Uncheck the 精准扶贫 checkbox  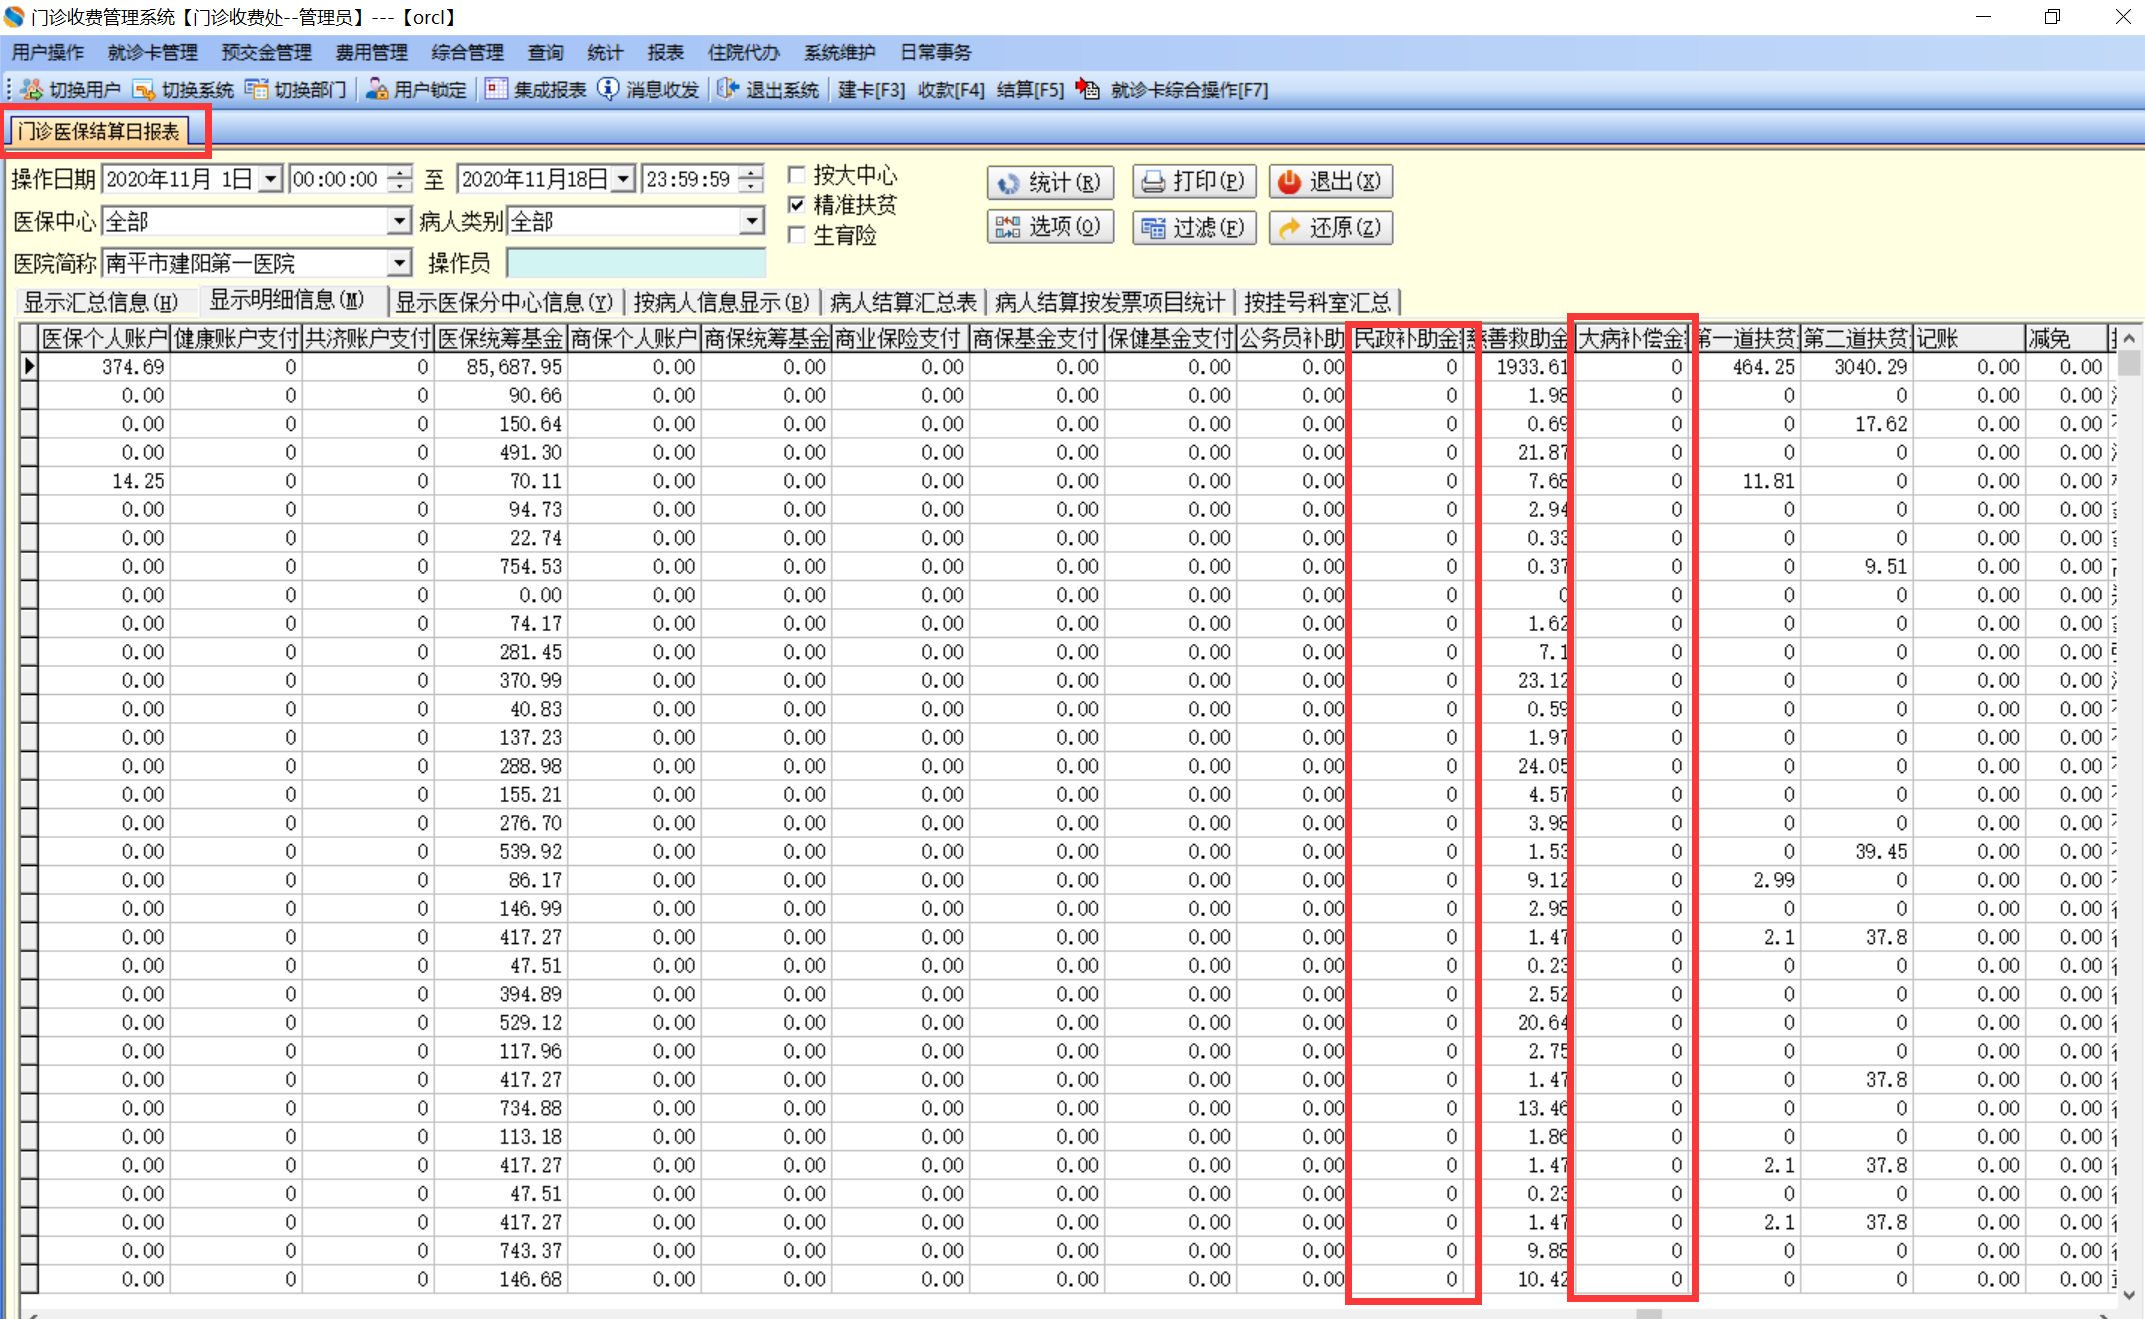pyautogui.click(x=797, y=205)
